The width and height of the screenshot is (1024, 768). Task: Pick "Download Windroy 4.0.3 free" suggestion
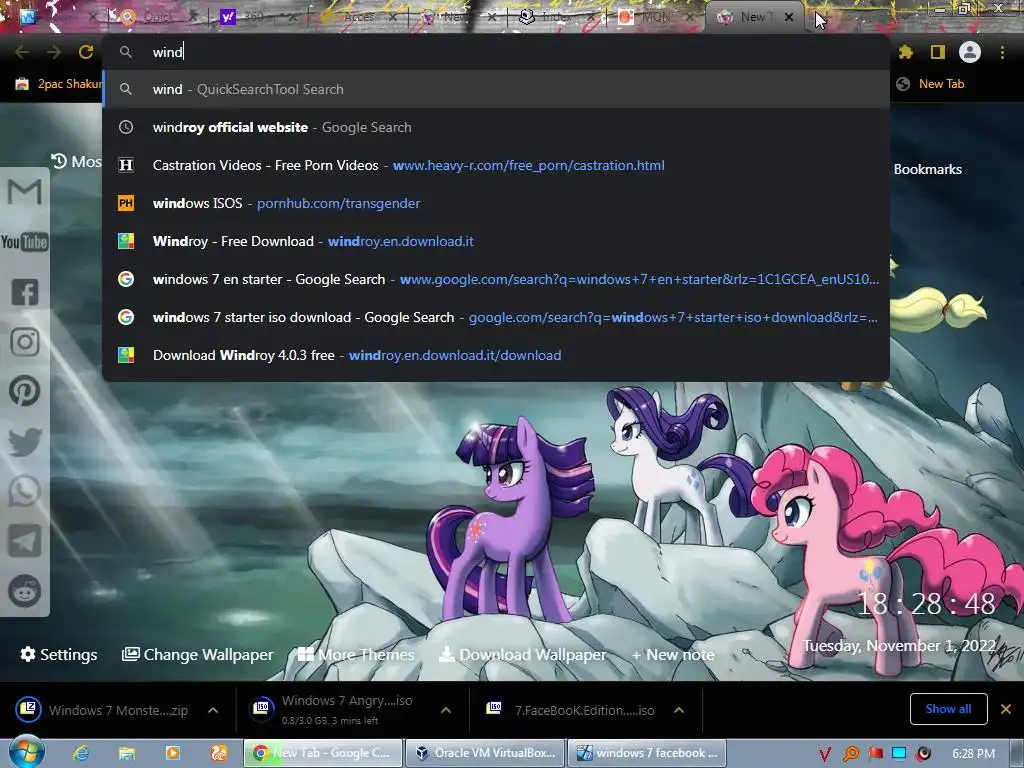(x=496, y=355)
